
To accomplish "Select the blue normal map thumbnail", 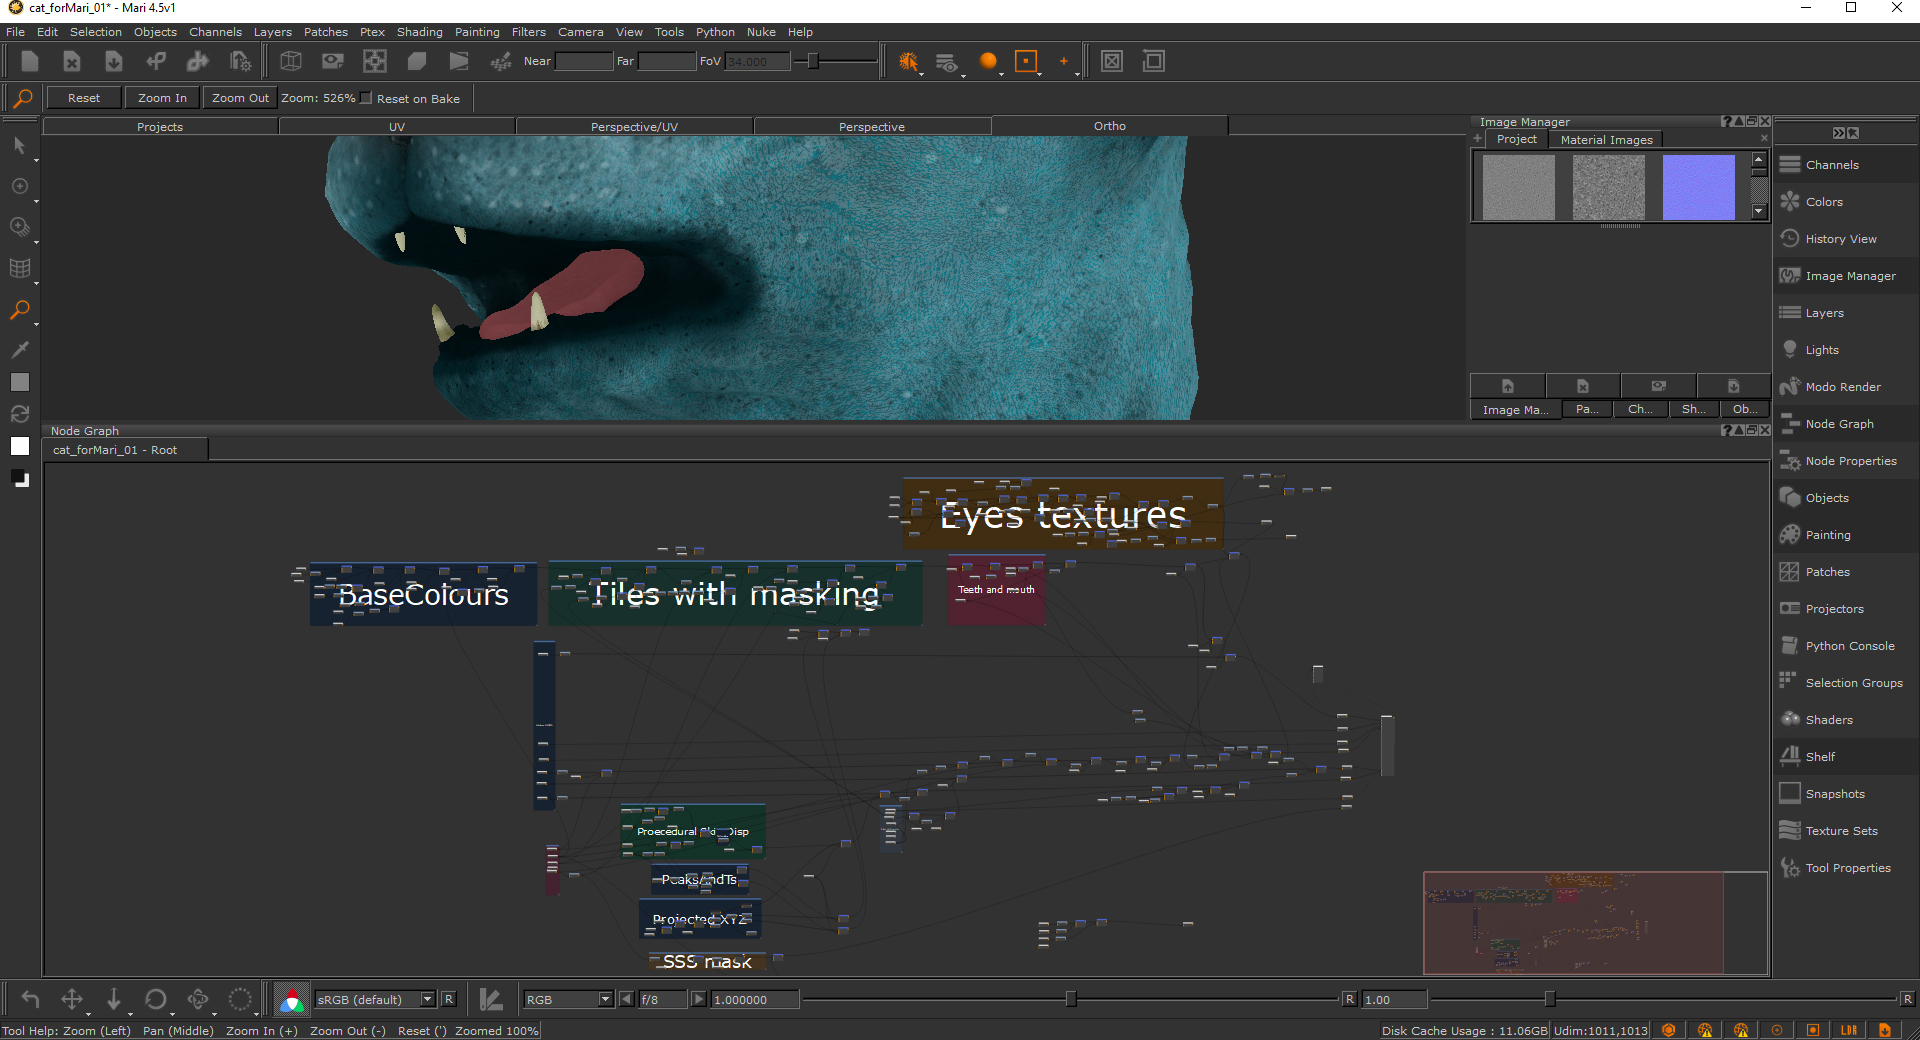I will point(1698,187).
